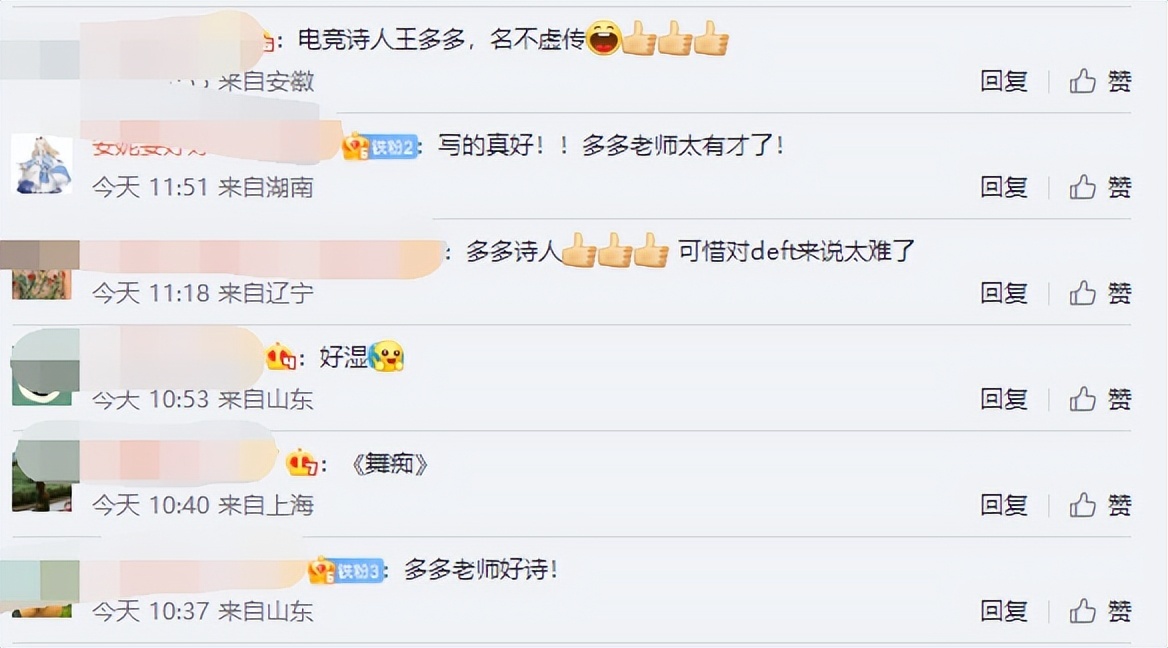Reply (回复) to the comment mentioning deft

1004,293
